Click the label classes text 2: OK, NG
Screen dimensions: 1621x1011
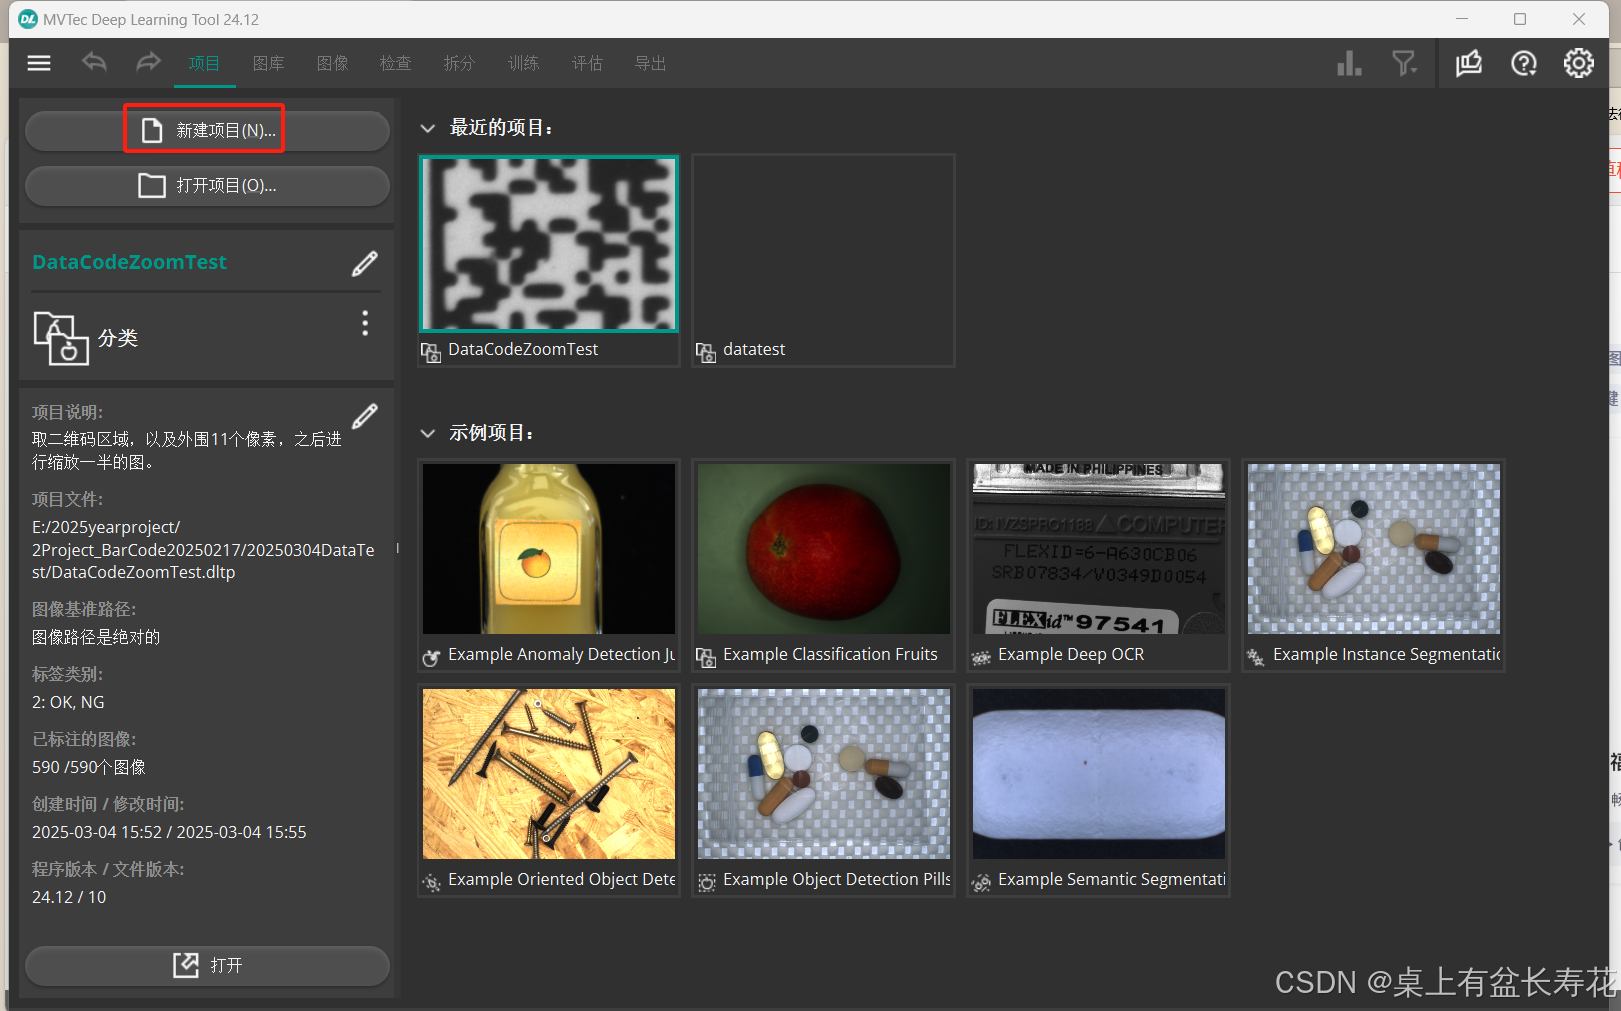coord(68,702)
